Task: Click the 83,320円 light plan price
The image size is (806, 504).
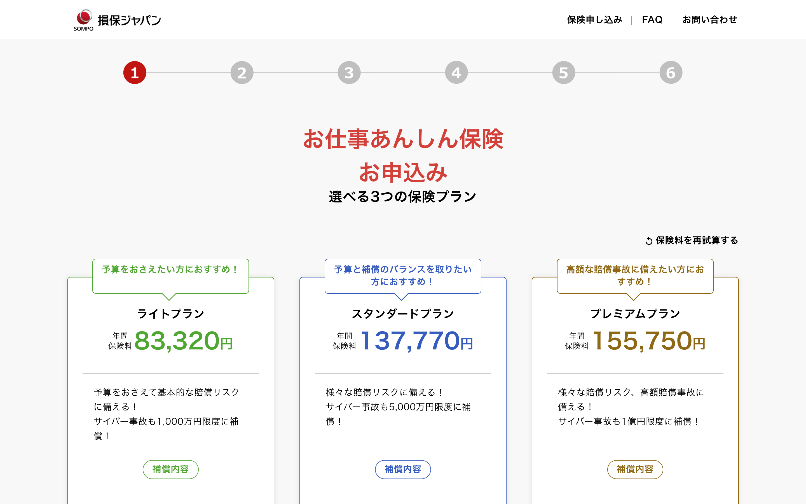Action: tap(183, 341)
